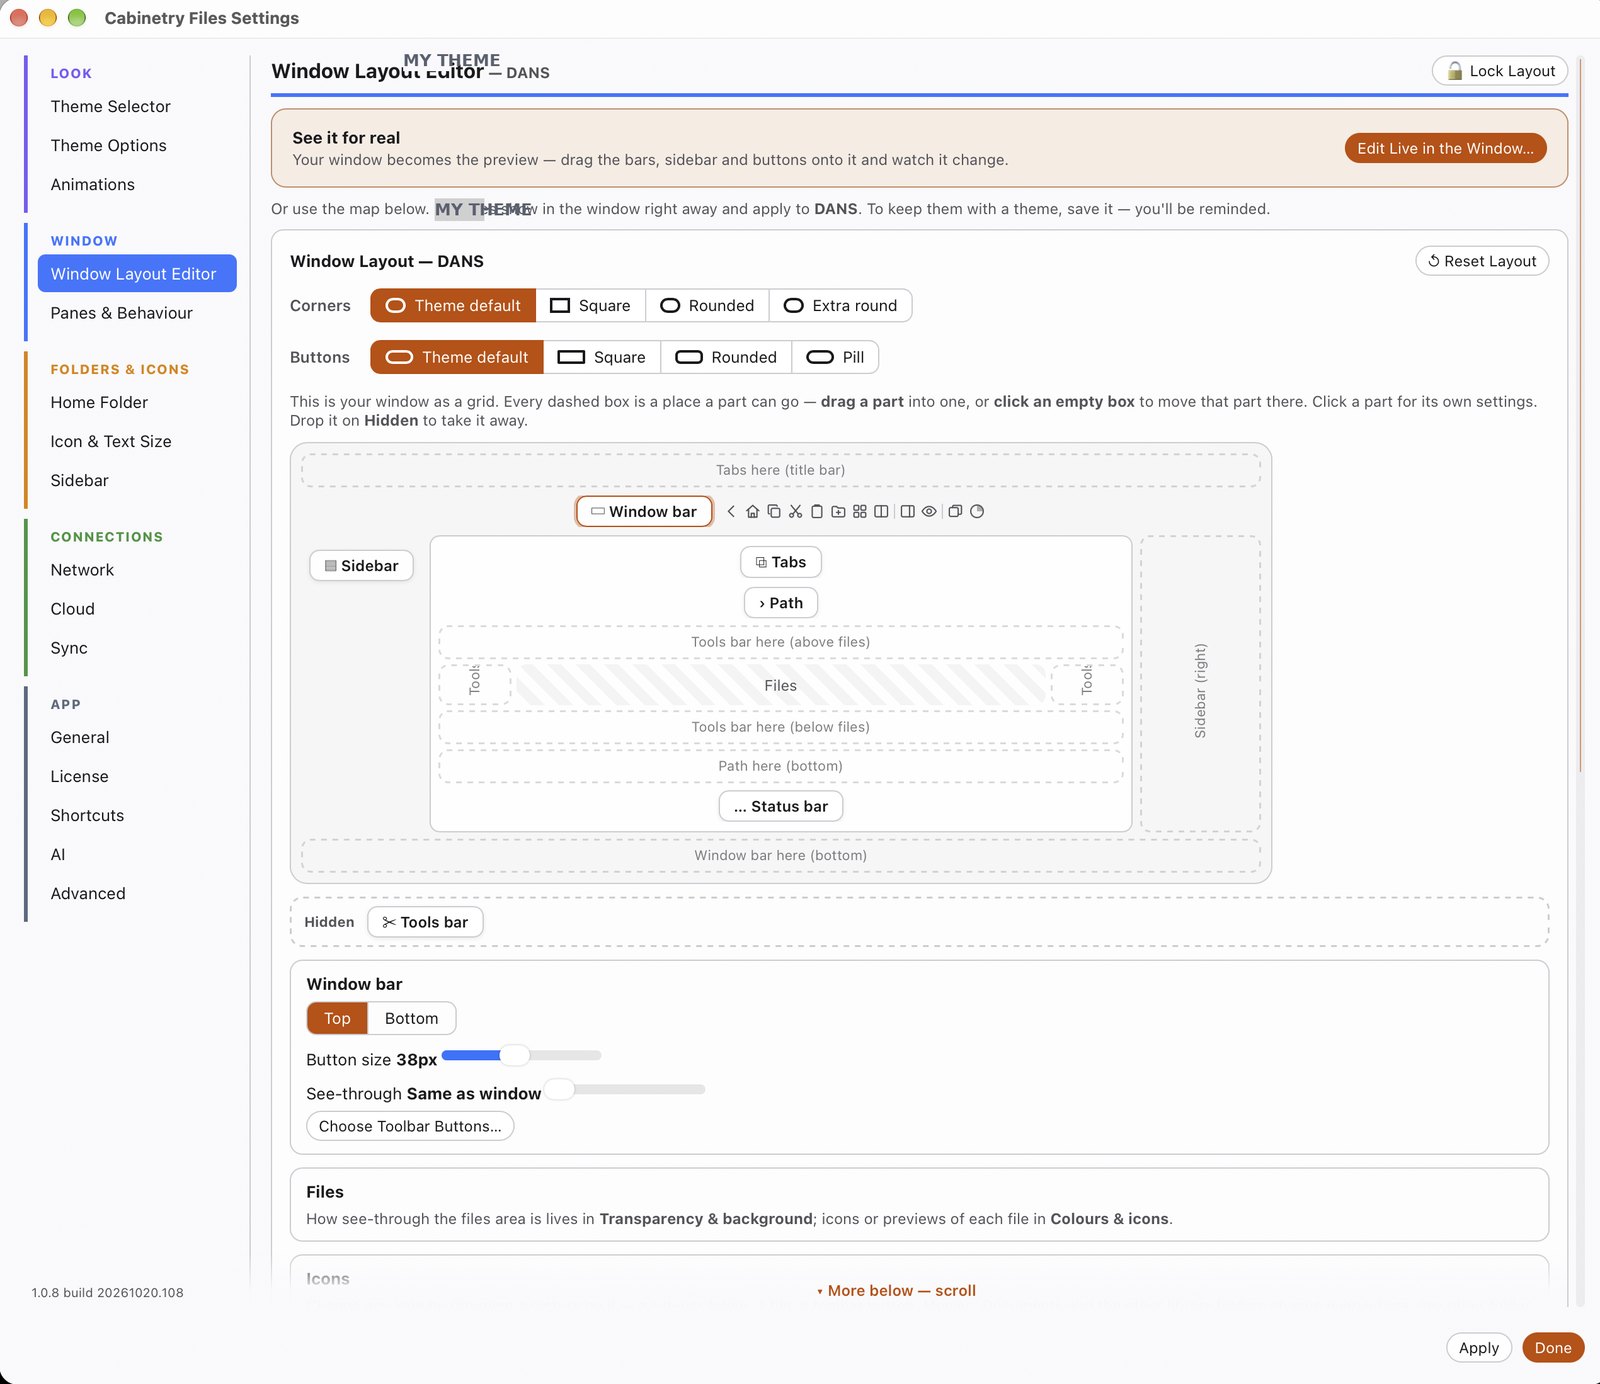Screen dimensions: 1600x1384
Task: Select the Window bar part chip
Action: [x=644, y=511]
